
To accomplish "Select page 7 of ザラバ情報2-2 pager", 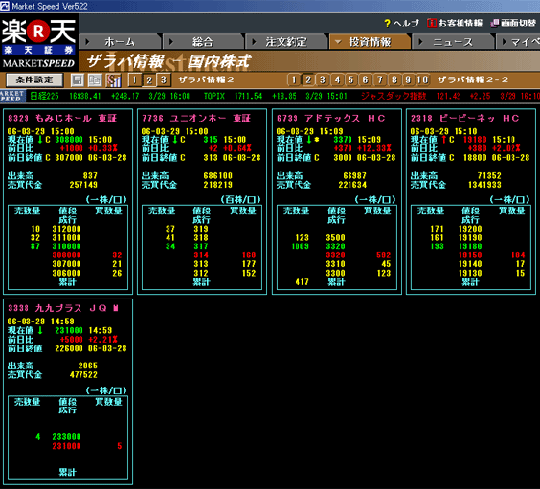I will click(x=380, y=80).
